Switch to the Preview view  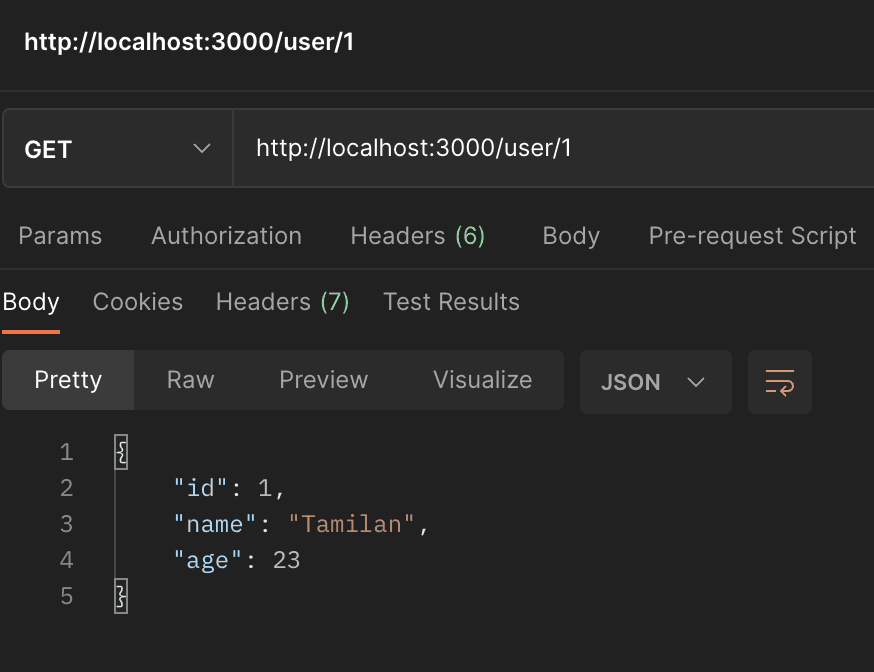324,380
